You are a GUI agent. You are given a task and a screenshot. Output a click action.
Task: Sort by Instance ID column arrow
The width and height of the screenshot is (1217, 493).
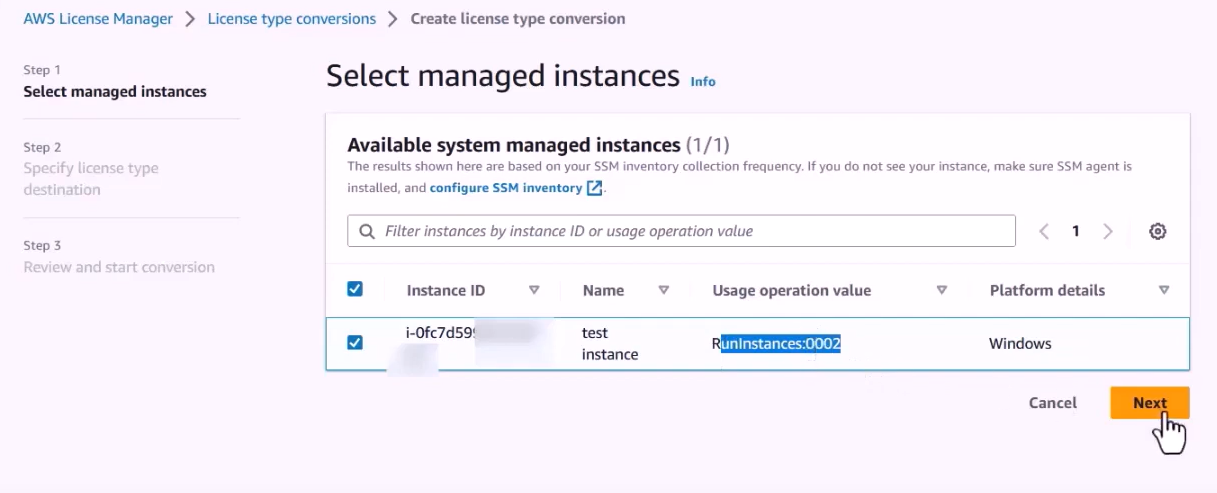click(x=534, y=290)
